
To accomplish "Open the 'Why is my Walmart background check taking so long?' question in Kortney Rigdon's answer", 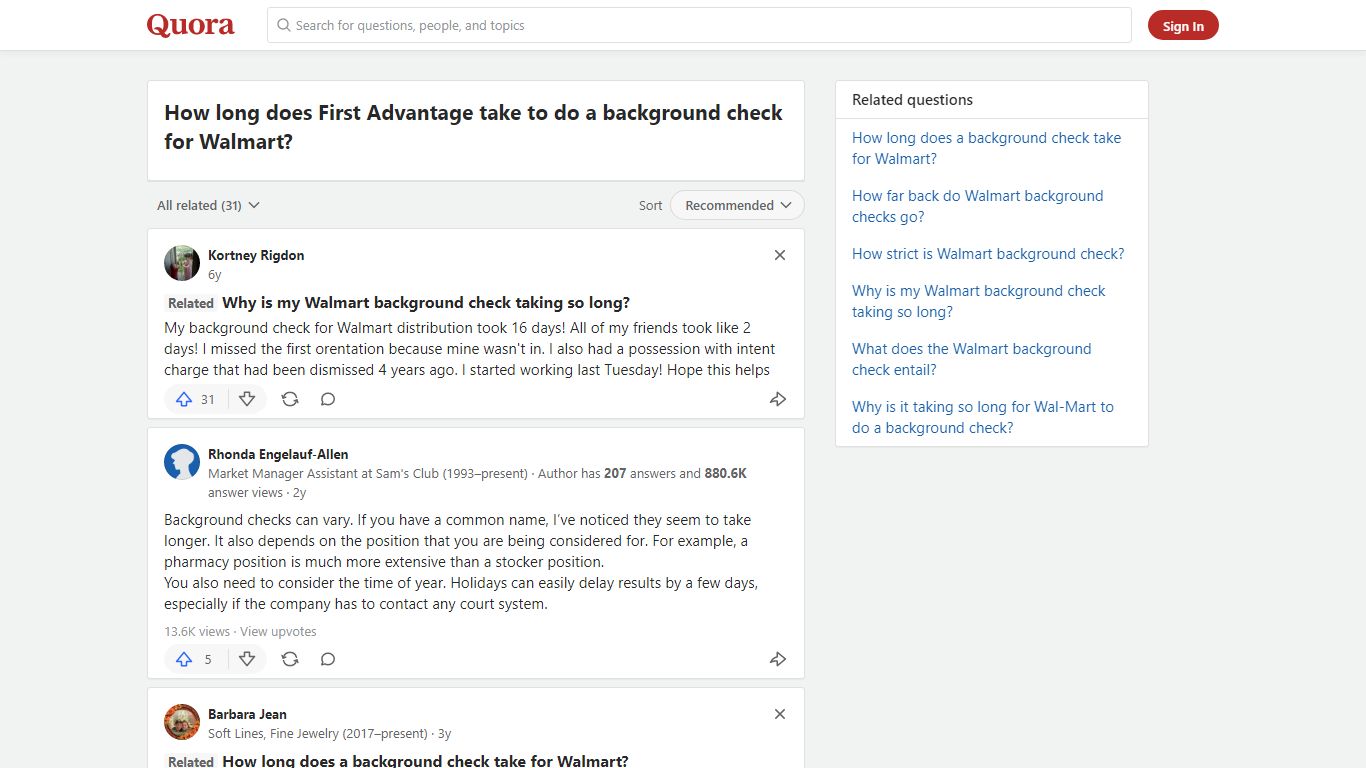I will pos(426,302).
